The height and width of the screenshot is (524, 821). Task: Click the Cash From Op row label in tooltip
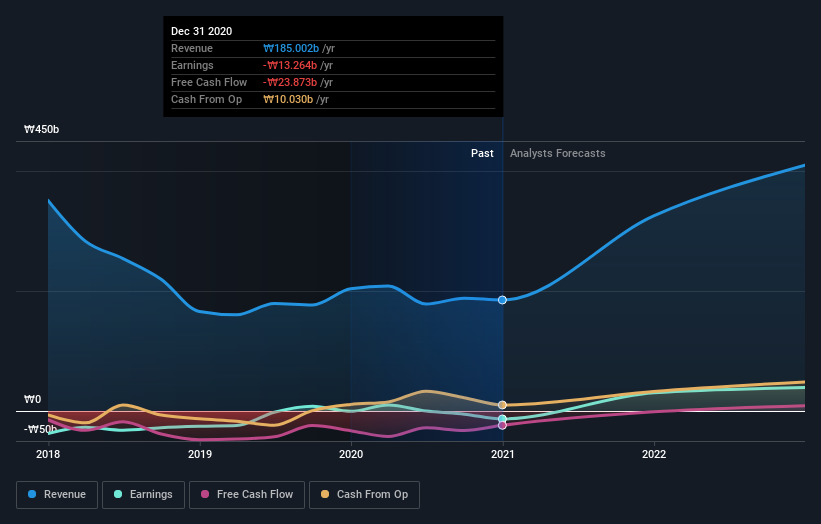point(206,99)
